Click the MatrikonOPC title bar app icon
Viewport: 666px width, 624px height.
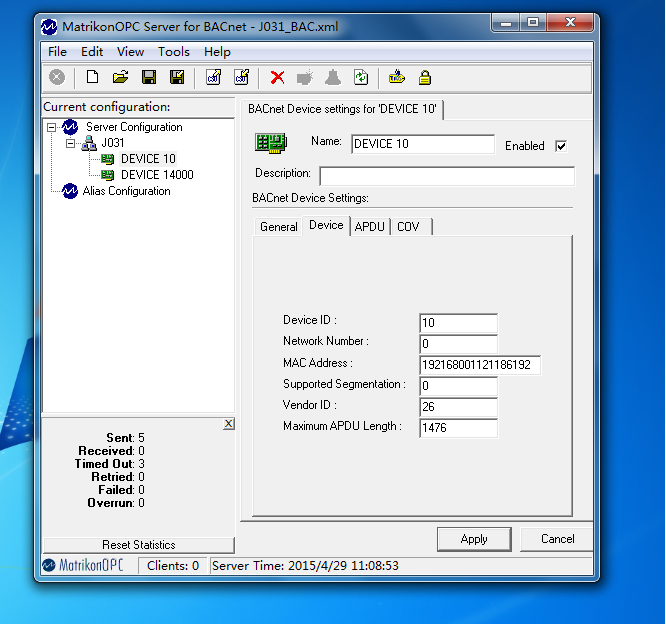point(49,27)
